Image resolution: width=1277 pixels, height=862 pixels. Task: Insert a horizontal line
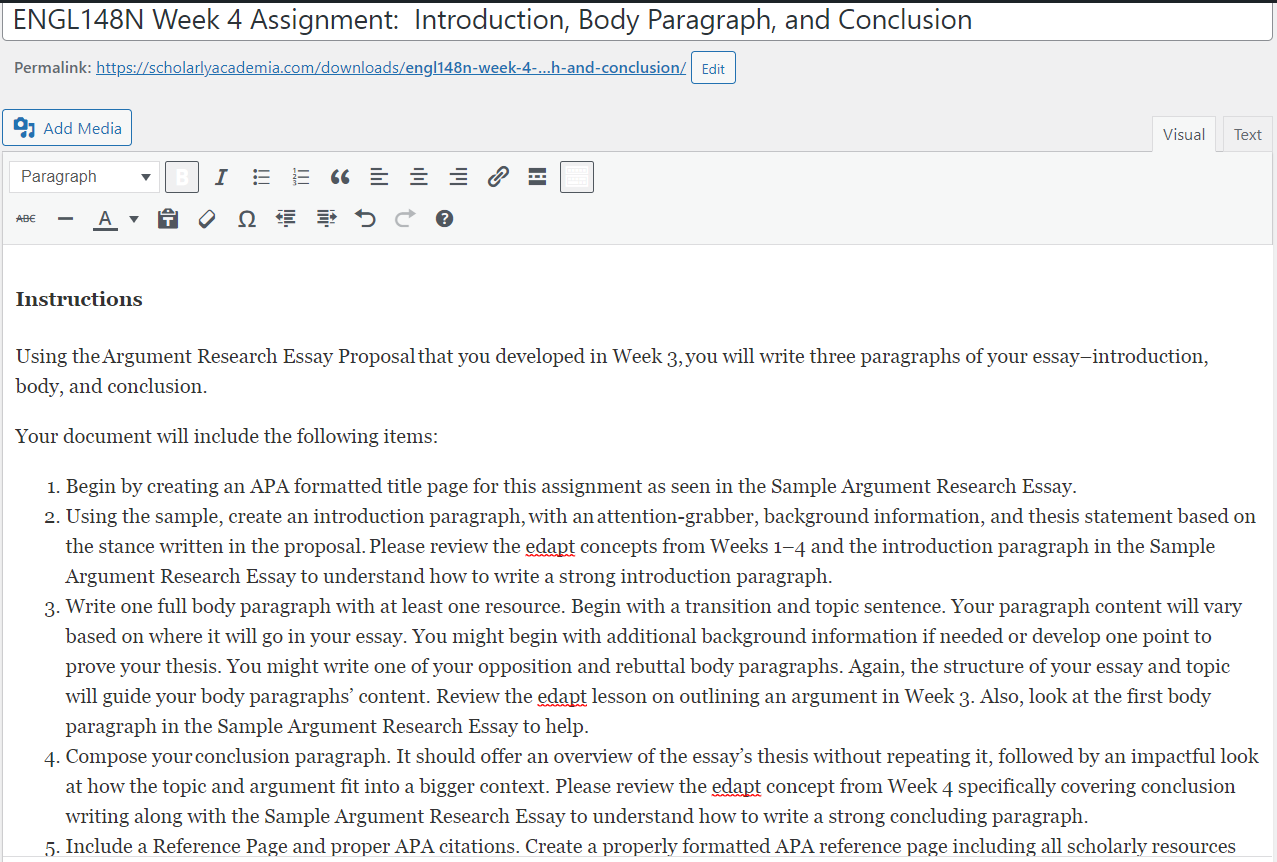66,218
